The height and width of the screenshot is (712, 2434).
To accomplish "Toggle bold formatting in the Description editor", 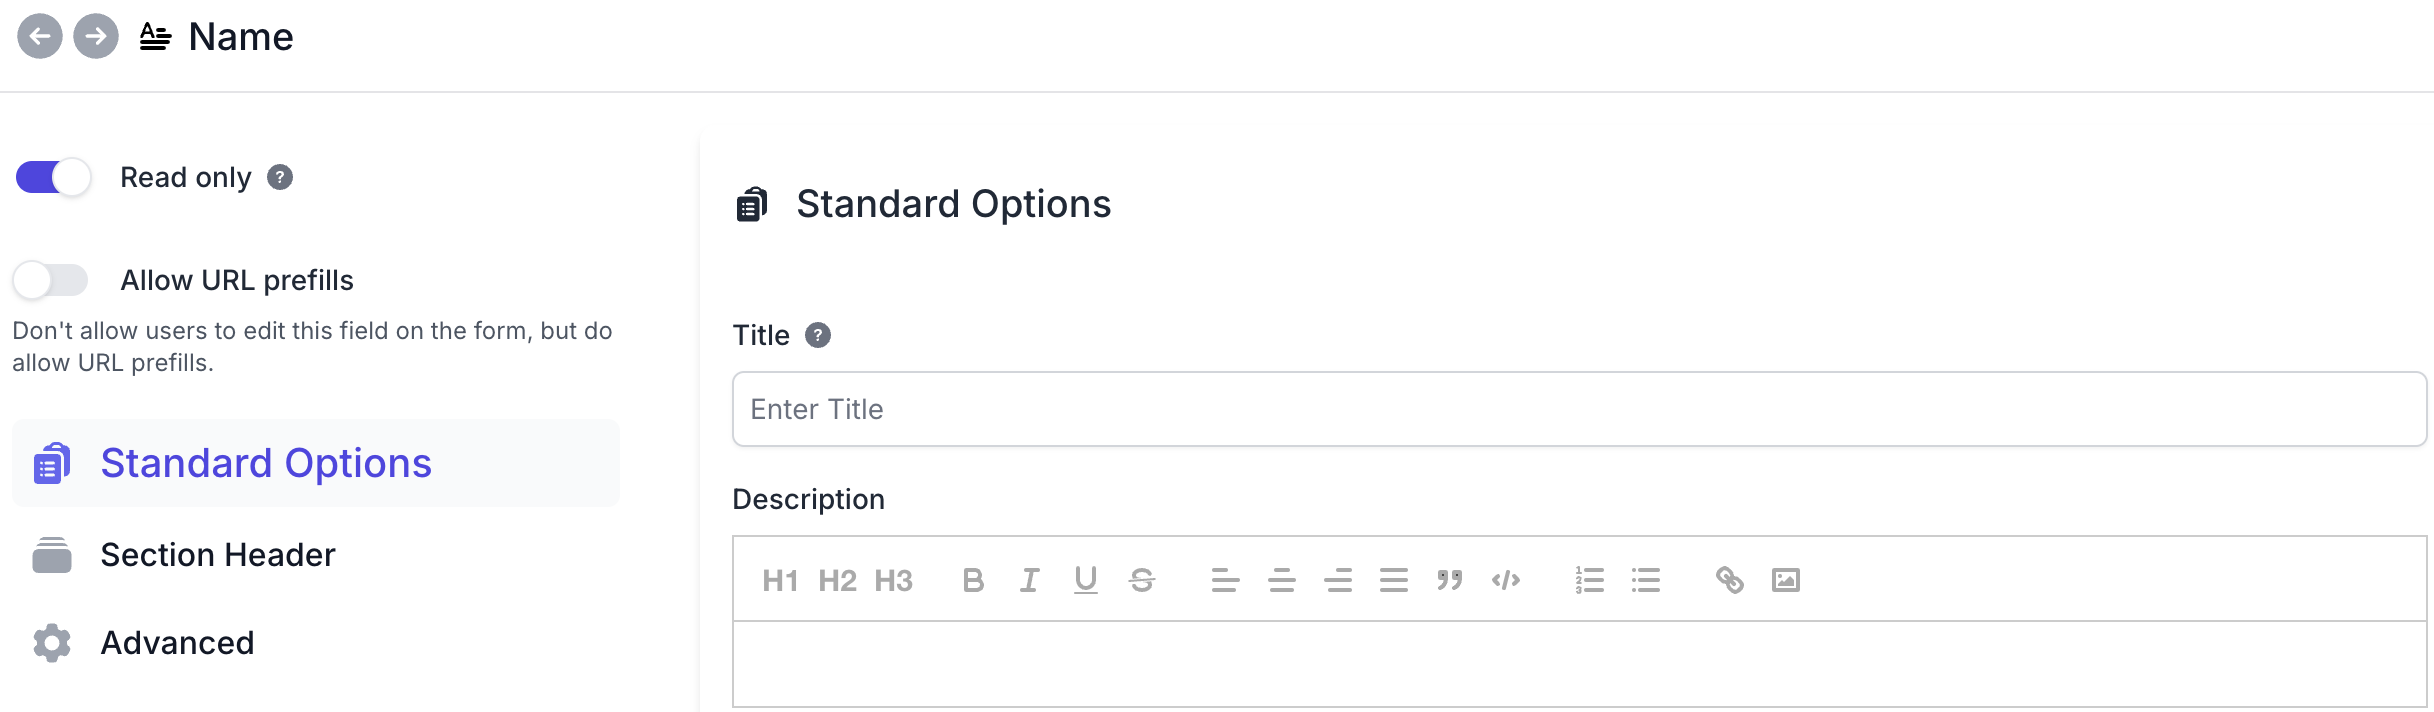I will point(973,580).
